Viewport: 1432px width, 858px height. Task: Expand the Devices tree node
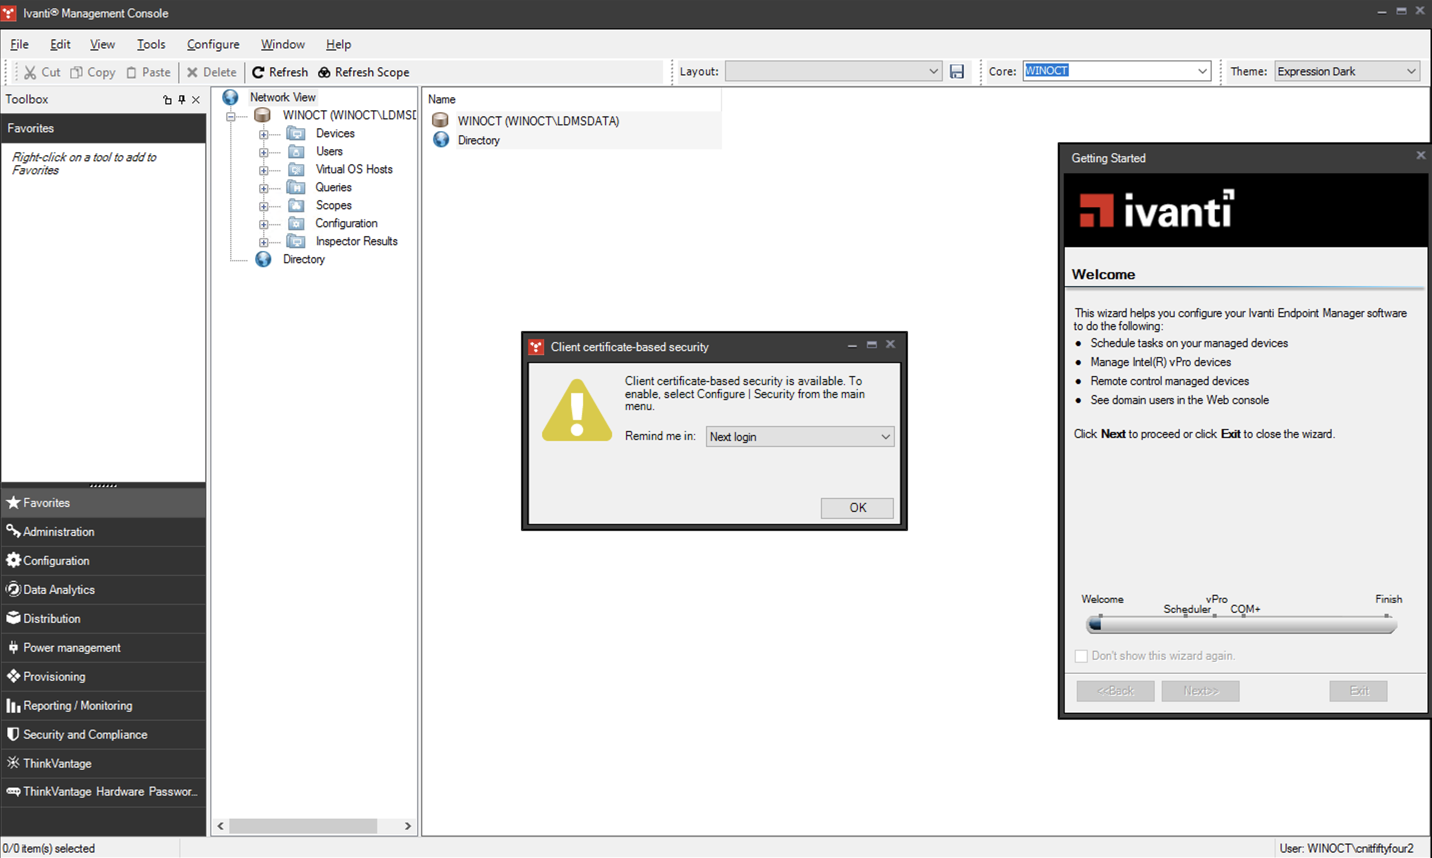coord(264,134)
